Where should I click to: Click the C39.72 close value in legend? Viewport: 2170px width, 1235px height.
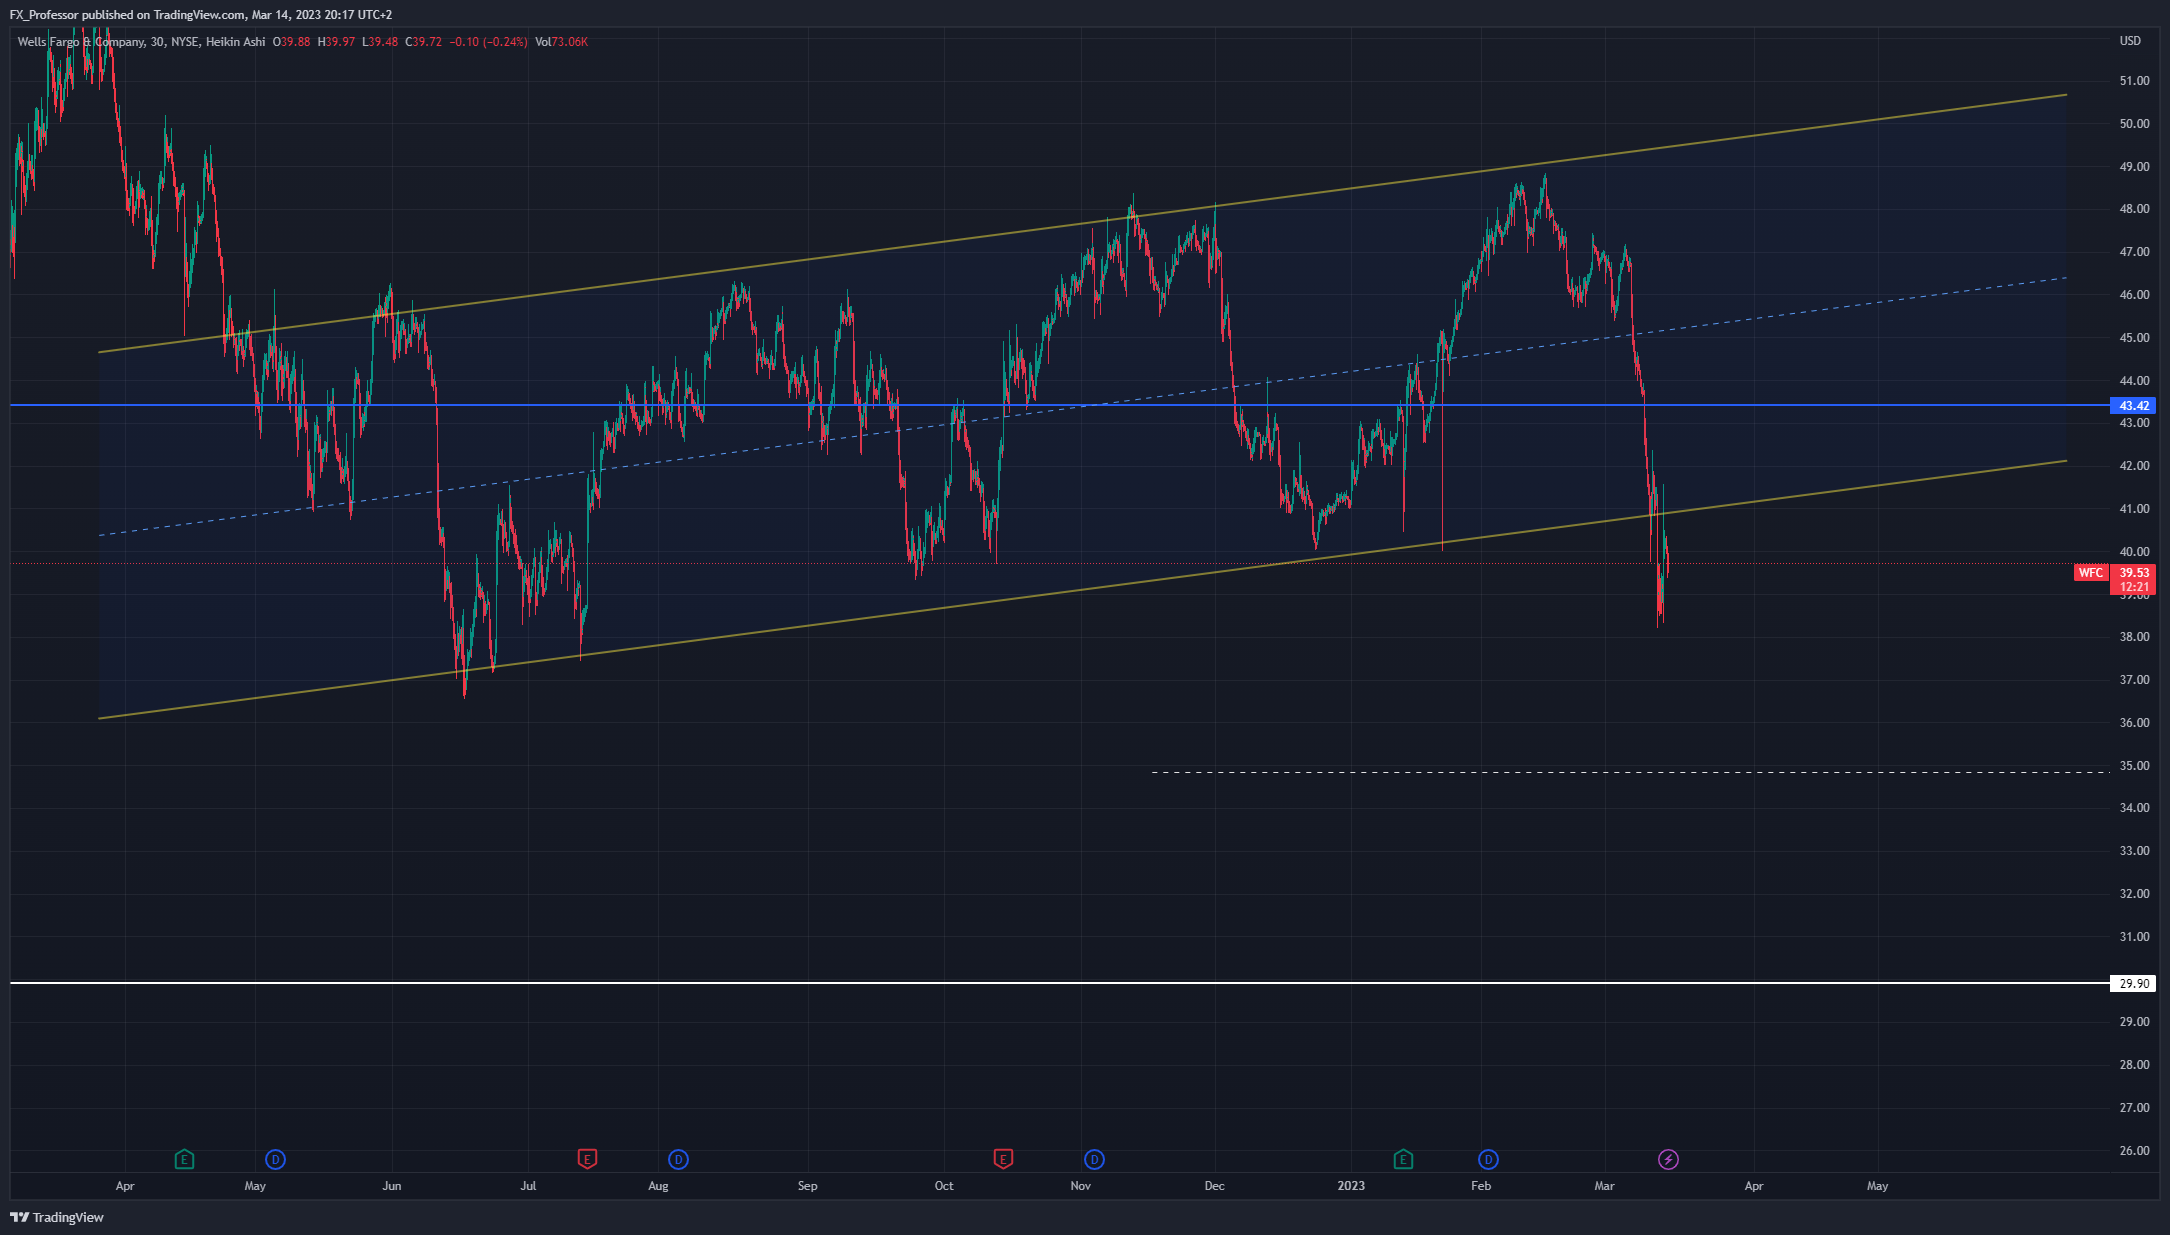[x=423, y=42]
